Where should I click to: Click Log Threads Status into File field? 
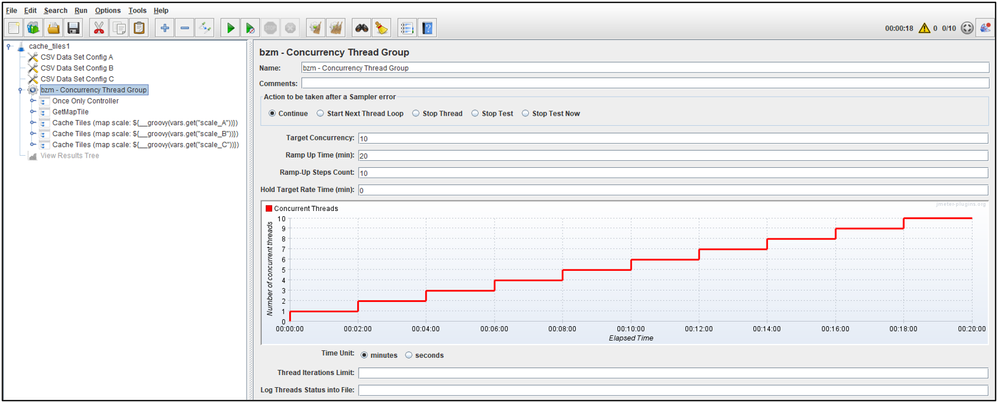click(673, 390)
